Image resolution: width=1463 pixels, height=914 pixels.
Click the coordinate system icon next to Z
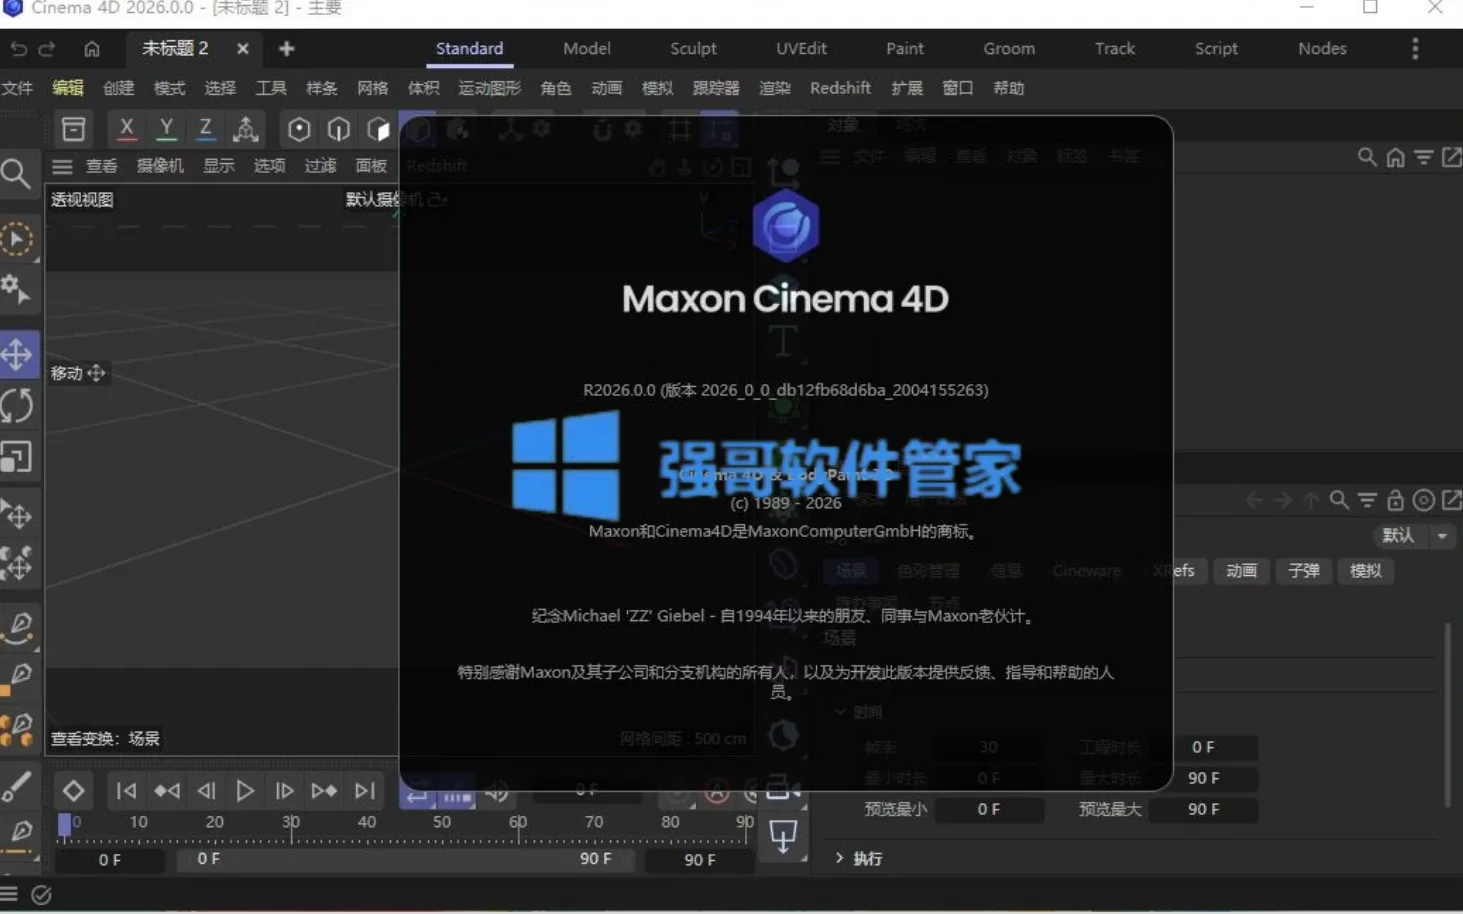(246, 128)
